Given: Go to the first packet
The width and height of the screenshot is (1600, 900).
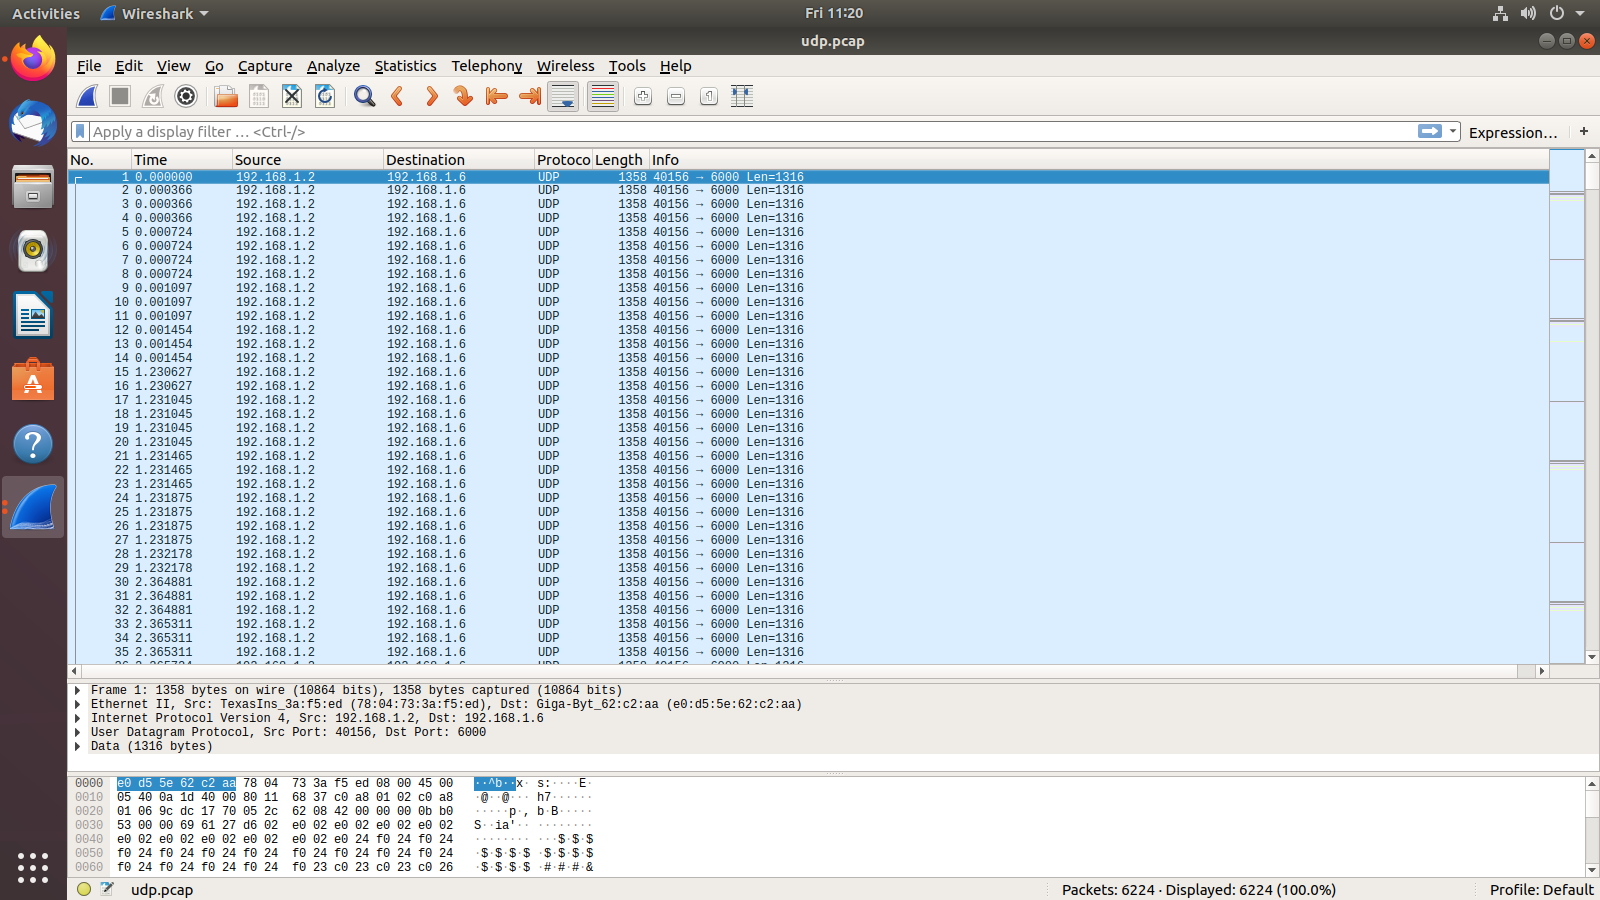Looking at the screenshot, I should coord(495,96).
